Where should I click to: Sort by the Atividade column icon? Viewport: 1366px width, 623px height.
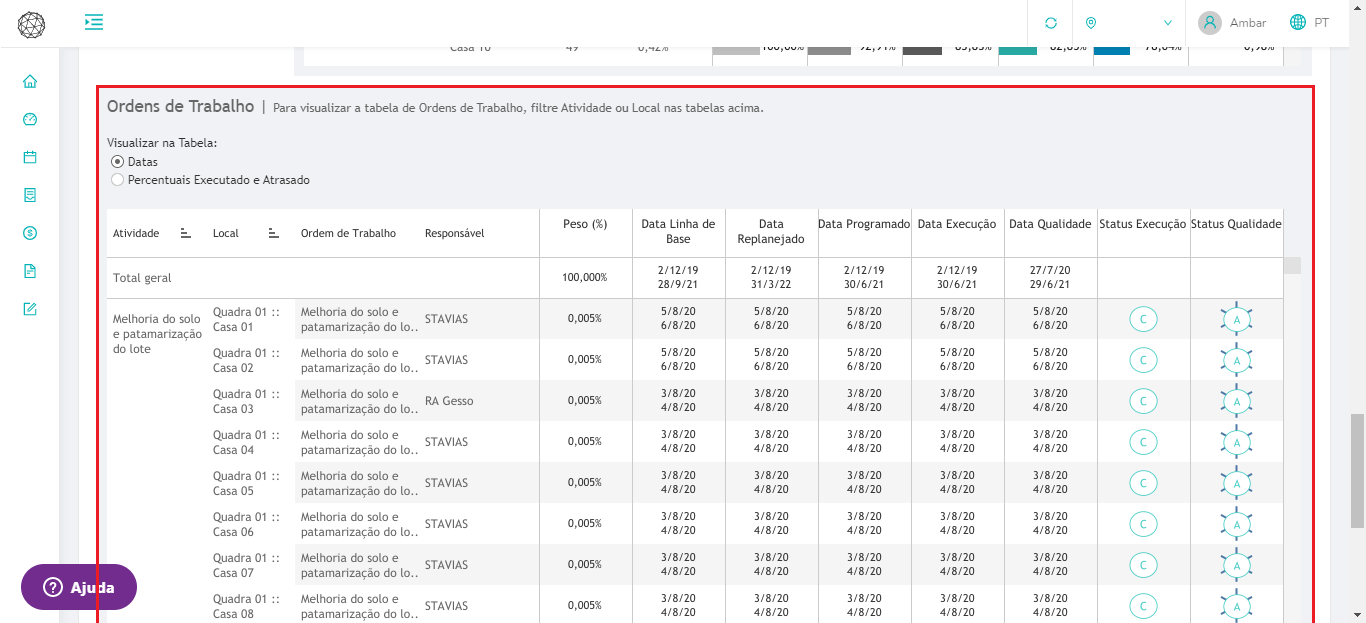[x=186, y=233]
